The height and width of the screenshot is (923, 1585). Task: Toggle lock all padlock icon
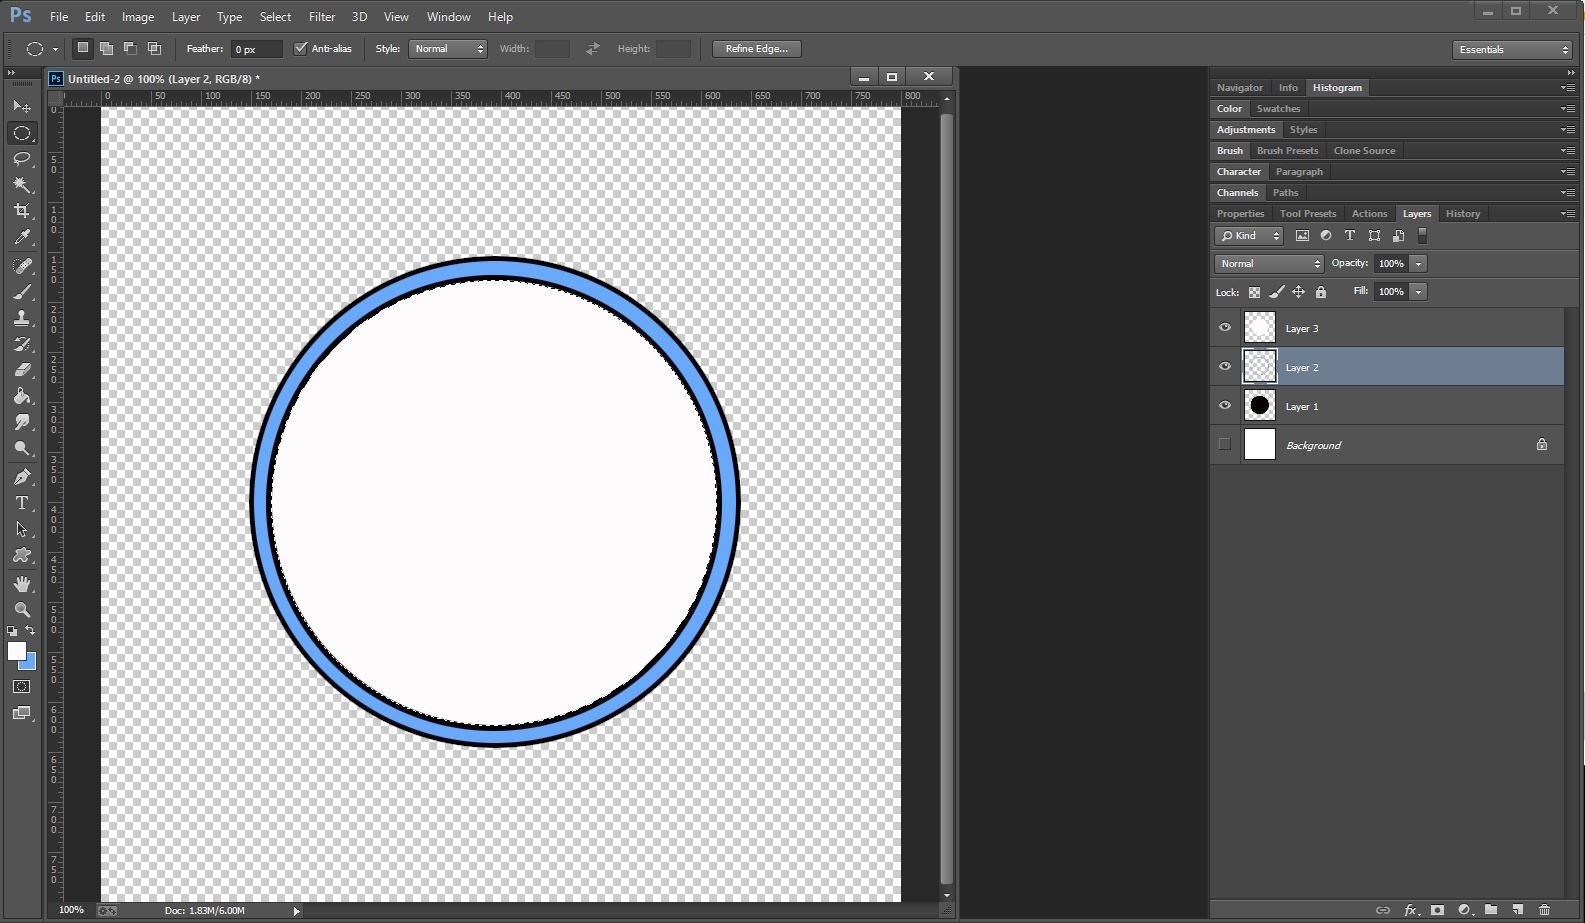(1321, 292)
